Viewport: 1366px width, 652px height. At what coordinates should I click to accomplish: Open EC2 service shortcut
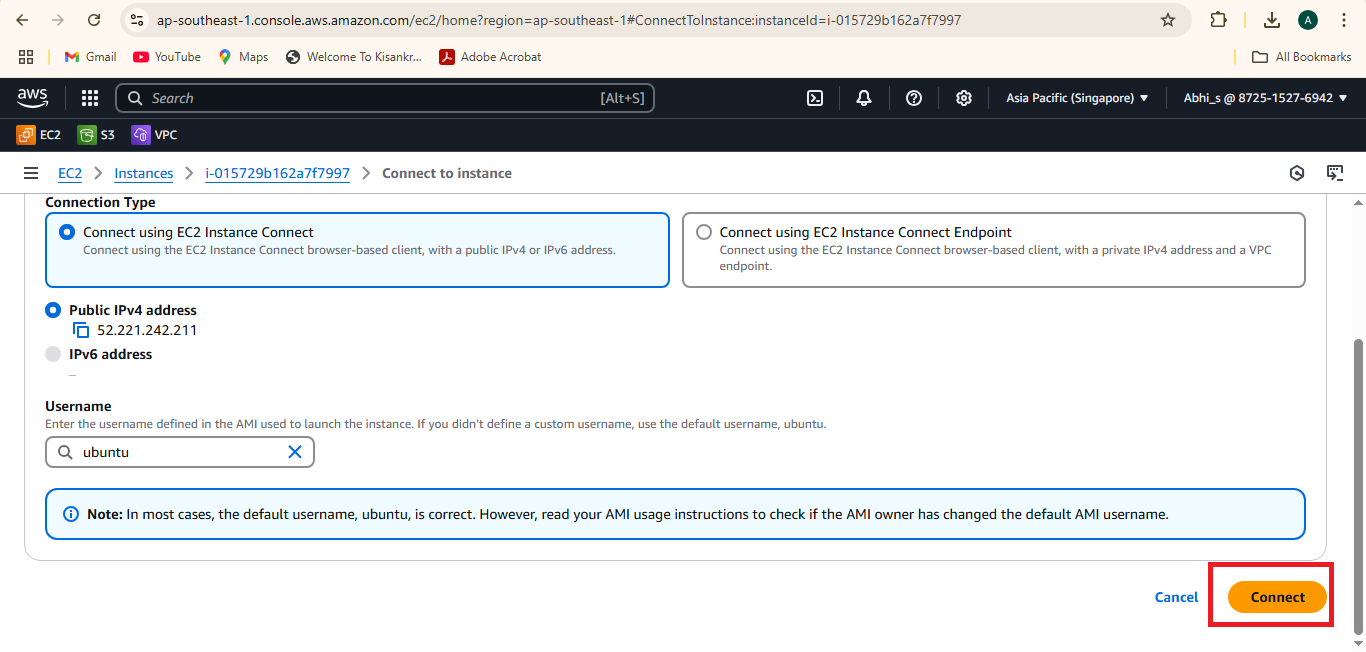click(x=39, y=135)
